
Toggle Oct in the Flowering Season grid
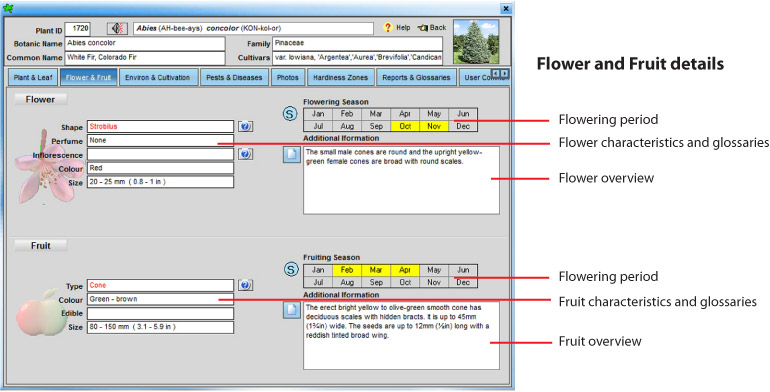click(405, 126)
